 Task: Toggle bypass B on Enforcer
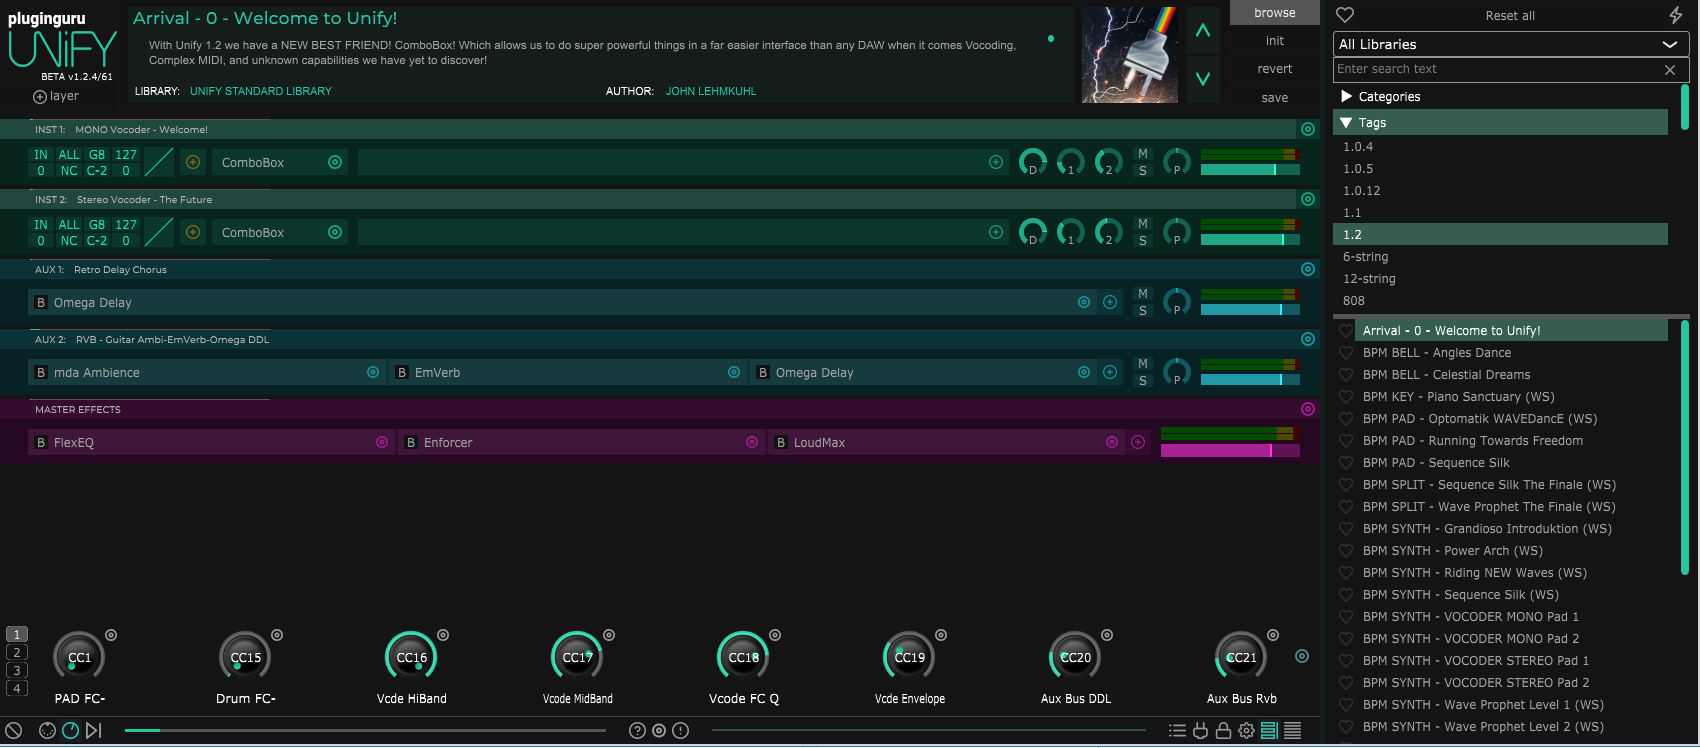click(411, 442)
